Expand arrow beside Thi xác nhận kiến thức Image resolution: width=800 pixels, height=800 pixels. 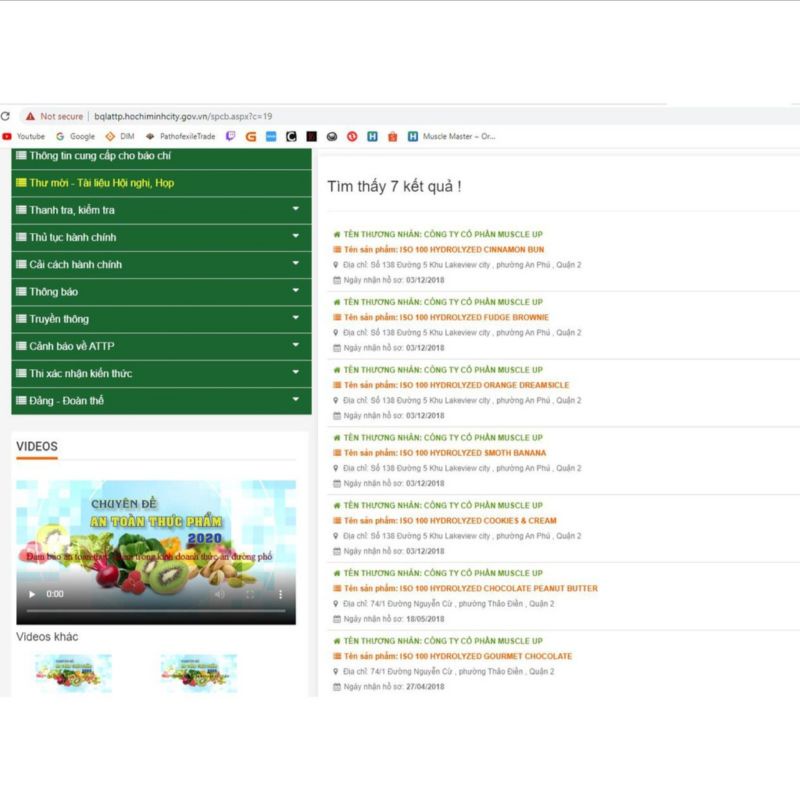(296, 372)
